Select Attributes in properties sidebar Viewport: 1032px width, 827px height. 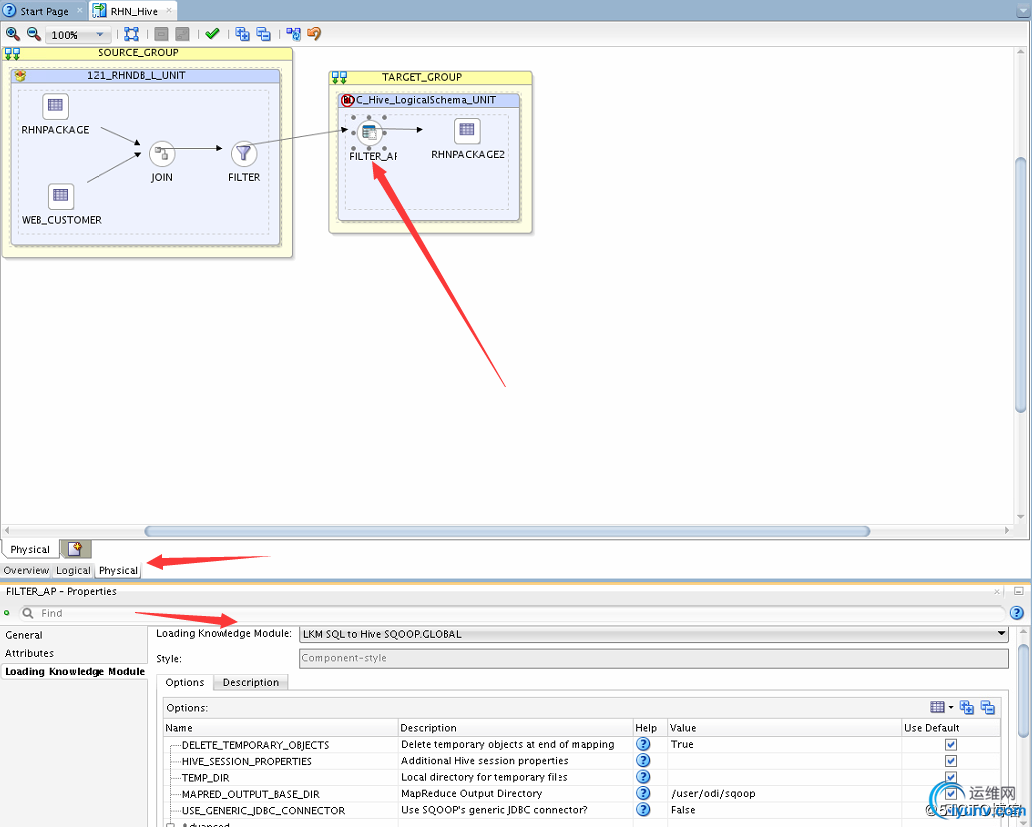click(30, 653)
